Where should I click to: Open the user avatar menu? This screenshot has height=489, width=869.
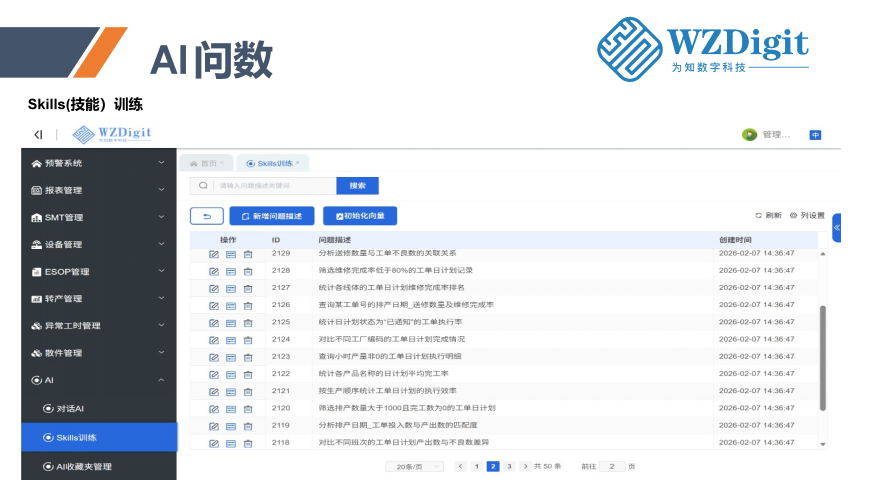pos(749,135)
